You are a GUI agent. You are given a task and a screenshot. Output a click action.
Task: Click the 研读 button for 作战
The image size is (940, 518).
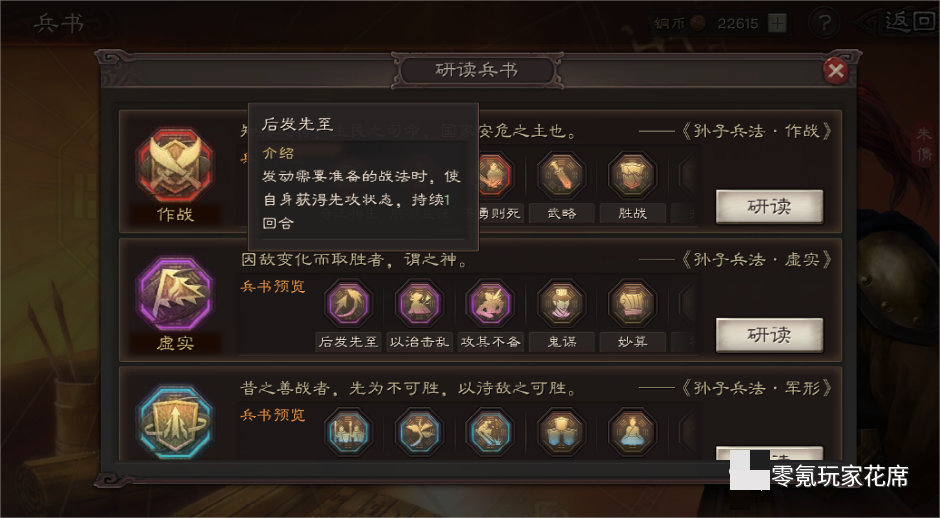[x=769, y=207]
